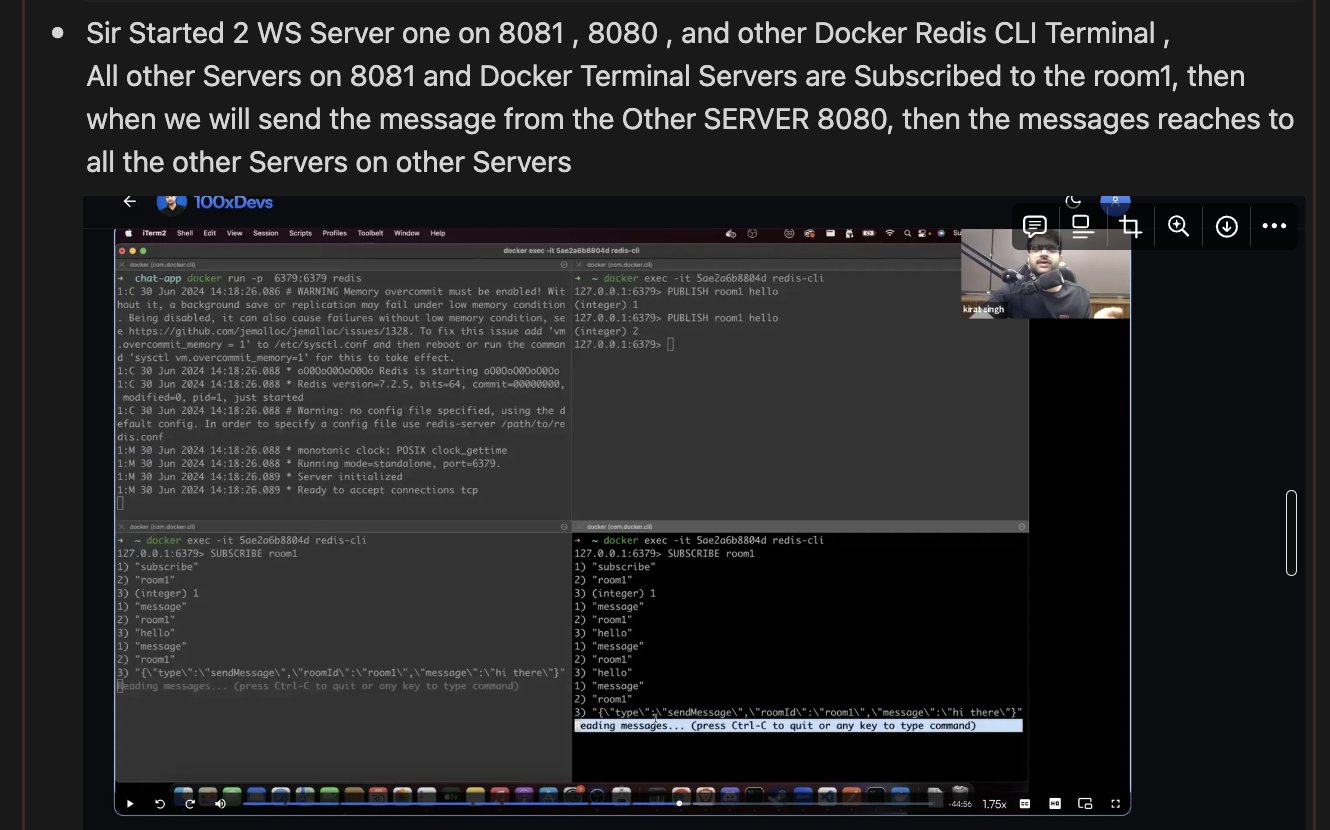Open the Help menu in iTerm2

tap(438, 233)
